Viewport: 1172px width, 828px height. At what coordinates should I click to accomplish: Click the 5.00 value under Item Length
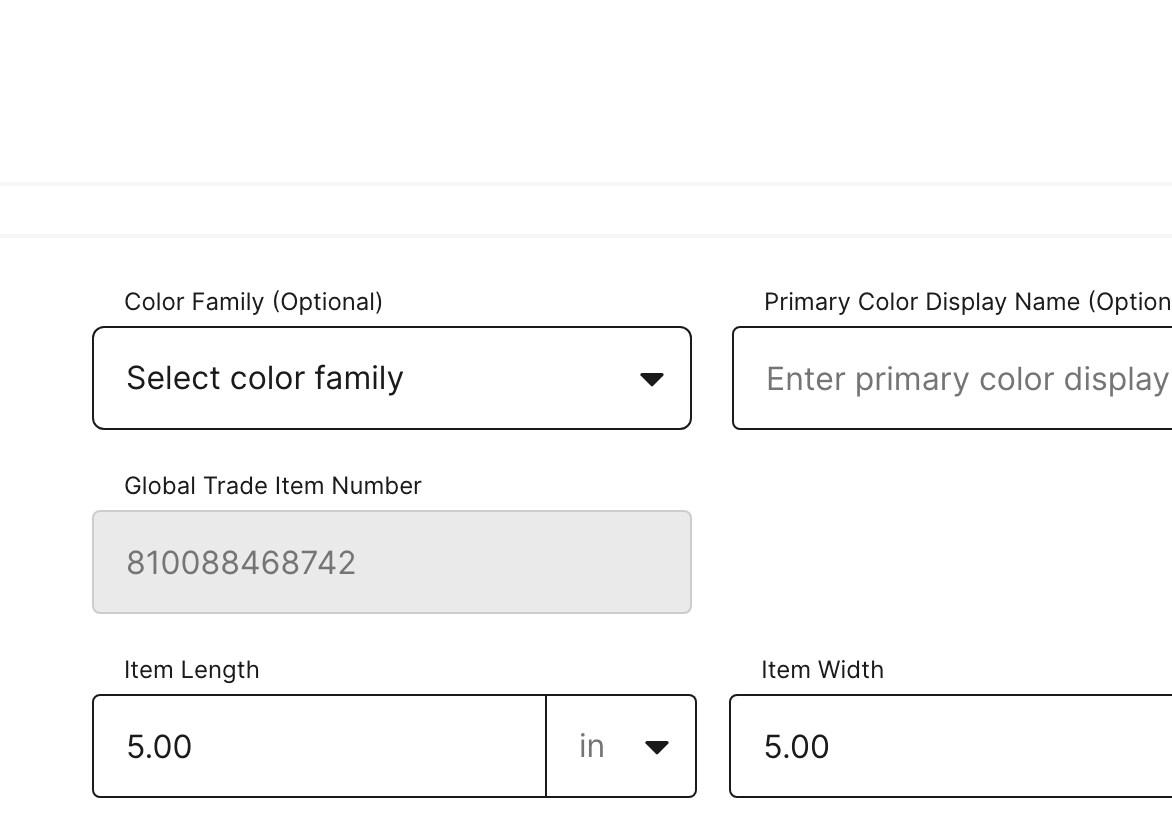(x=159, y=747)
